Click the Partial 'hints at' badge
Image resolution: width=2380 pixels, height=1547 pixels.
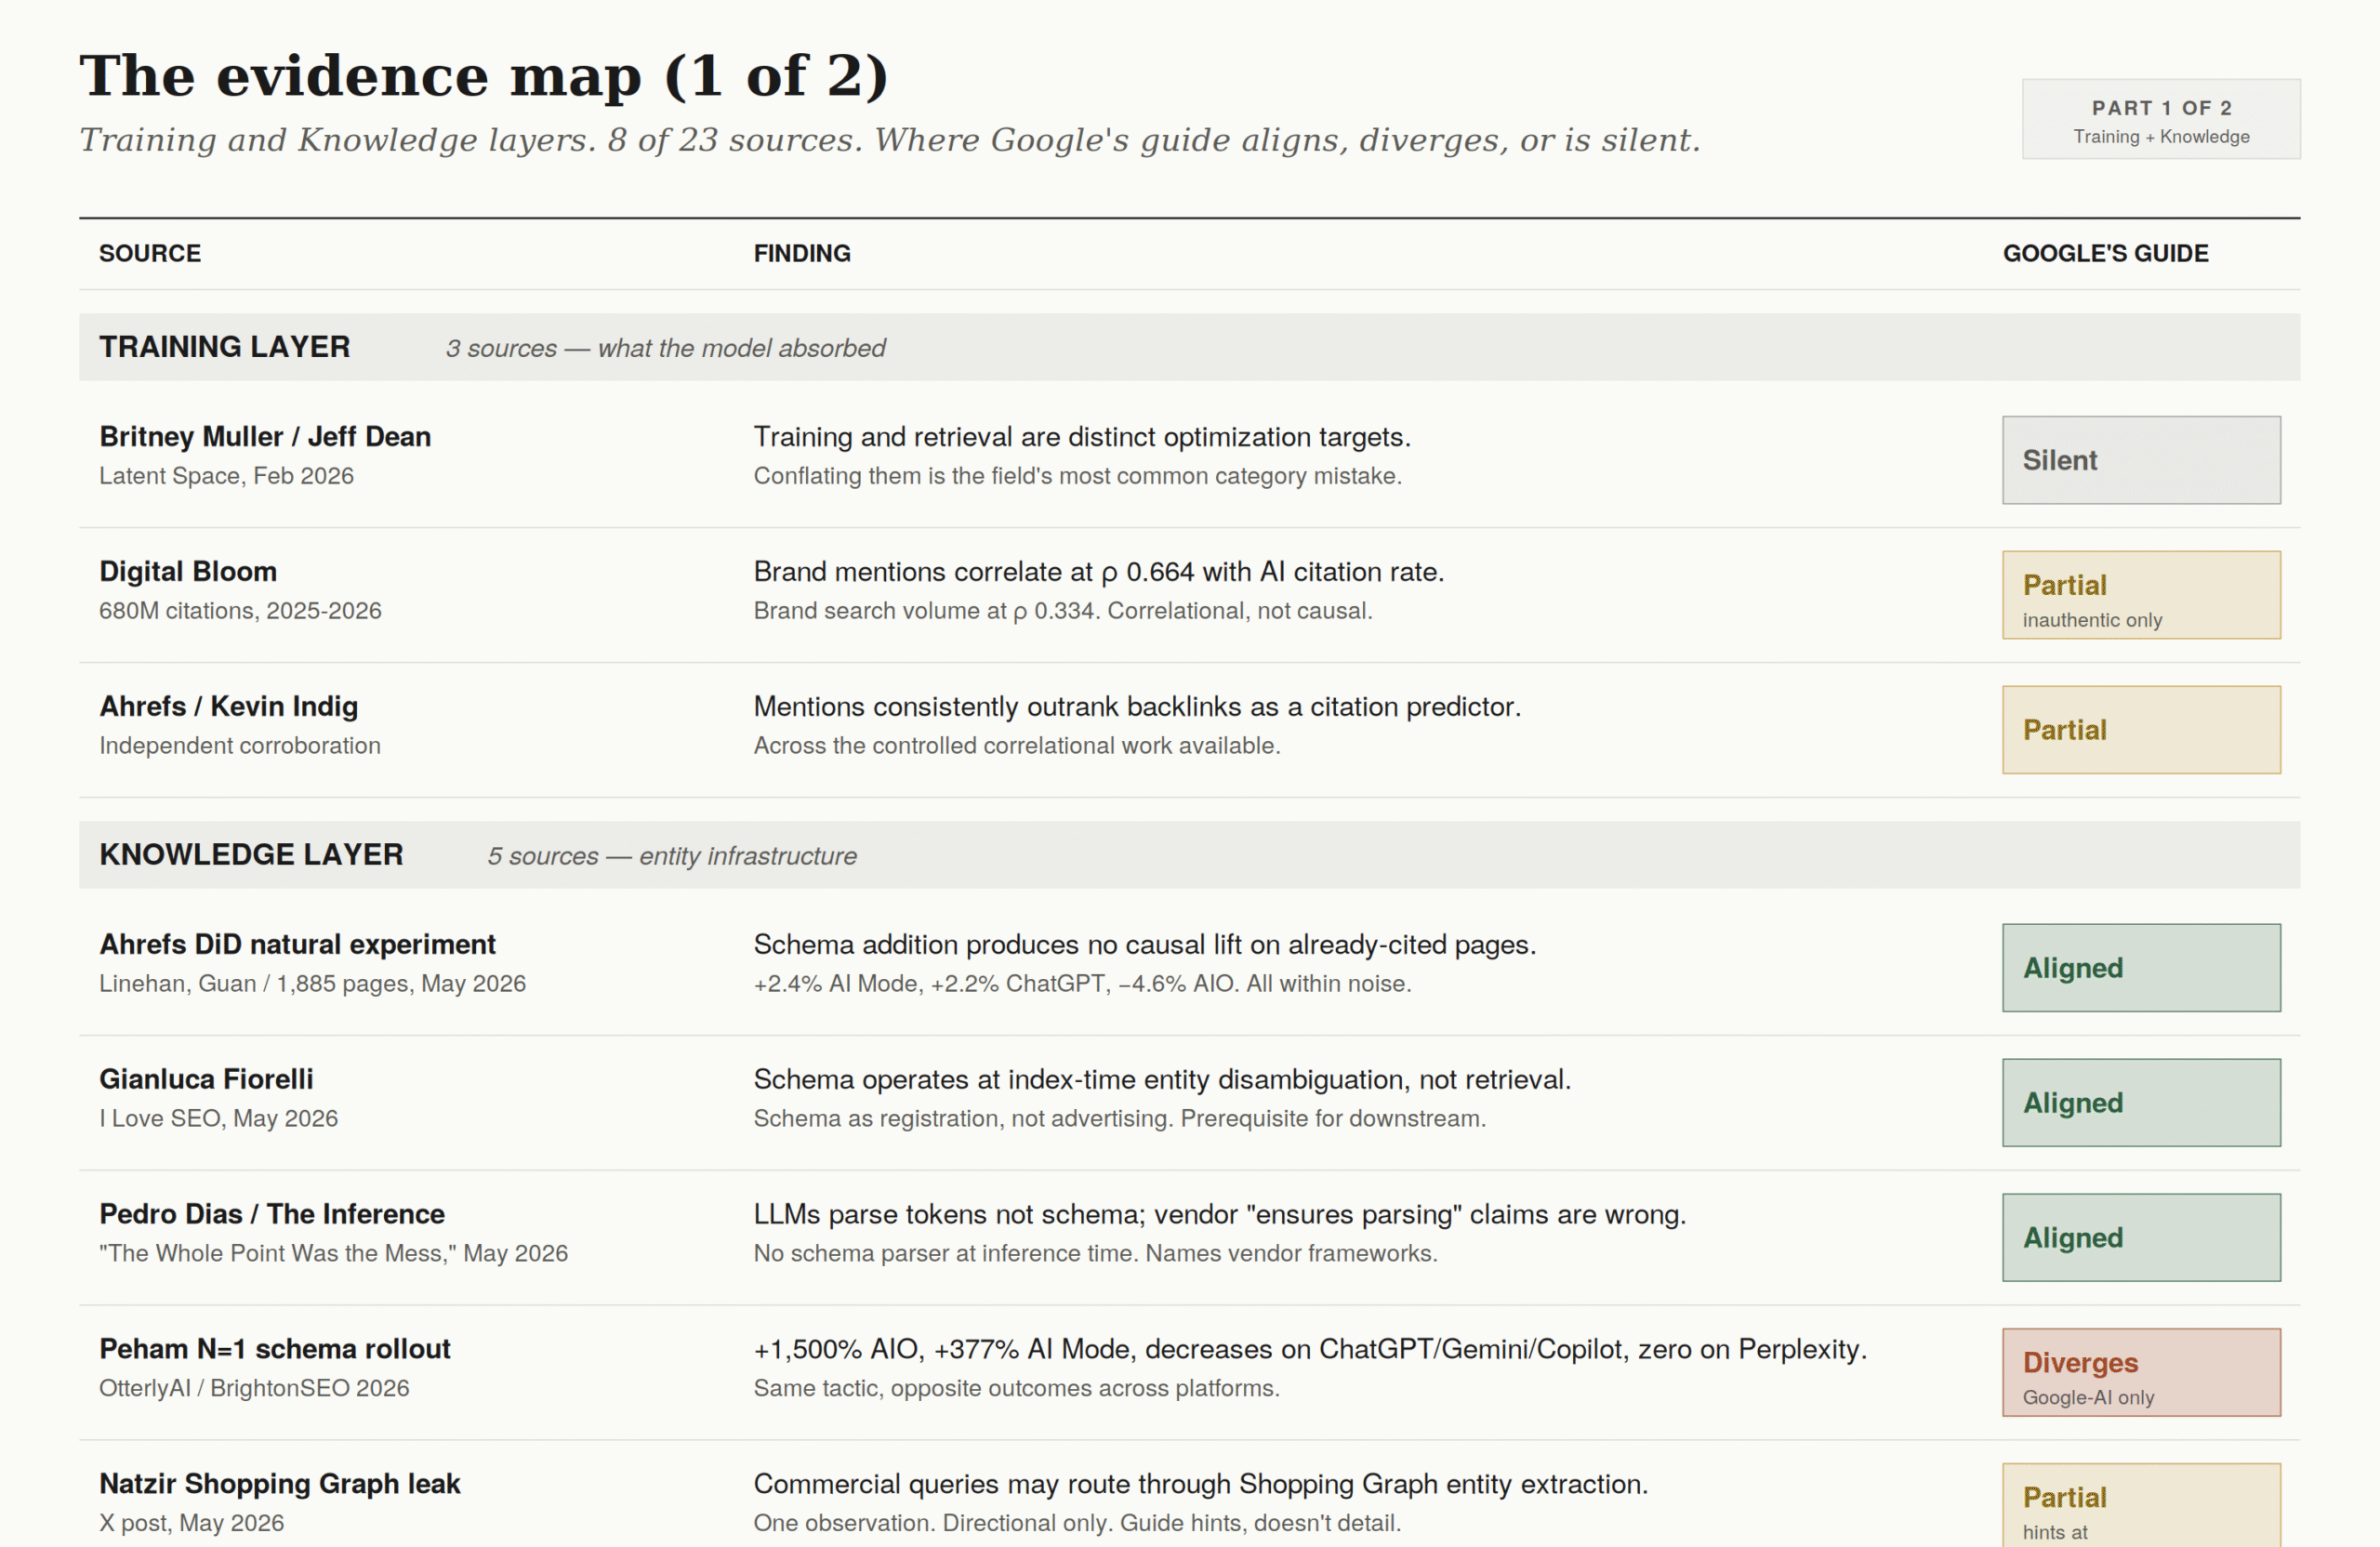pyautogui.click(x=2141, y=1506)
